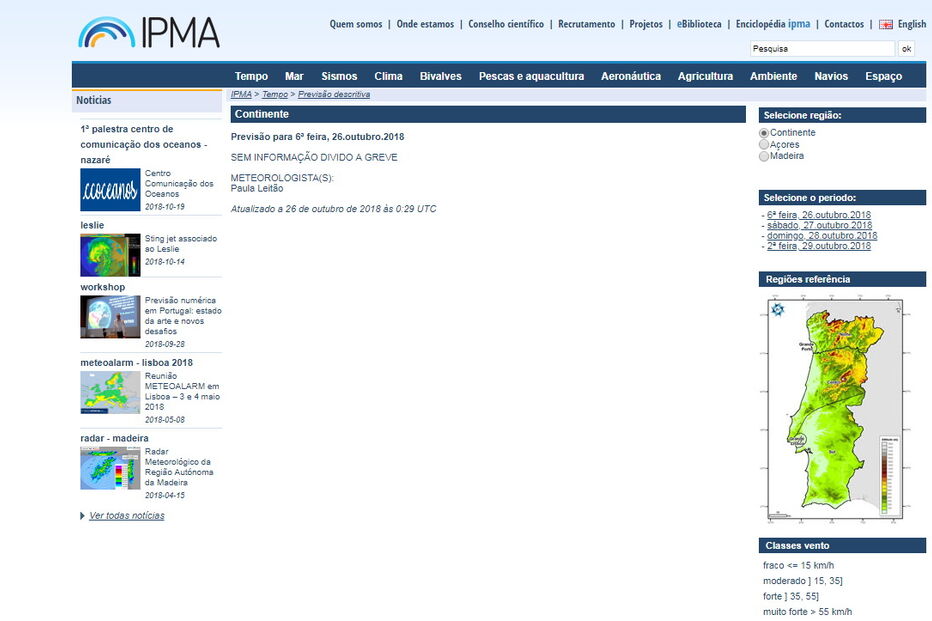This screenshot has width=932, height=621.
Task: Open the Aeronáutica menu
Action: (x=630, y=76)
